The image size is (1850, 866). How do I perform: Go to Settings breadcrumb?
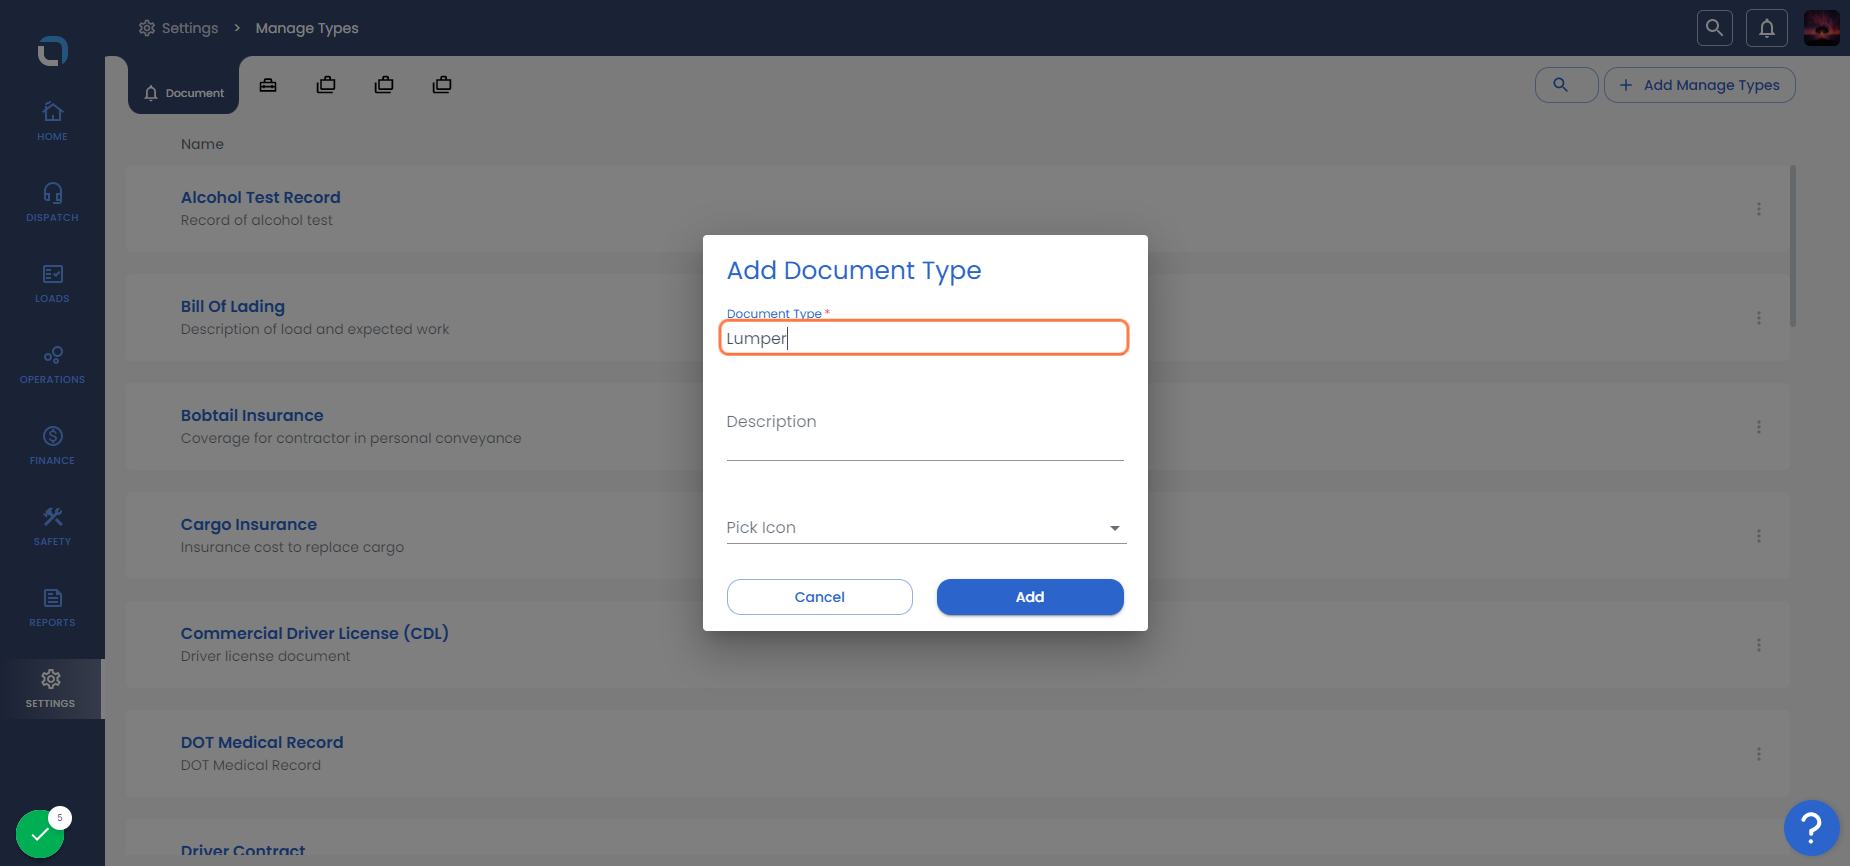pos(179,28)
